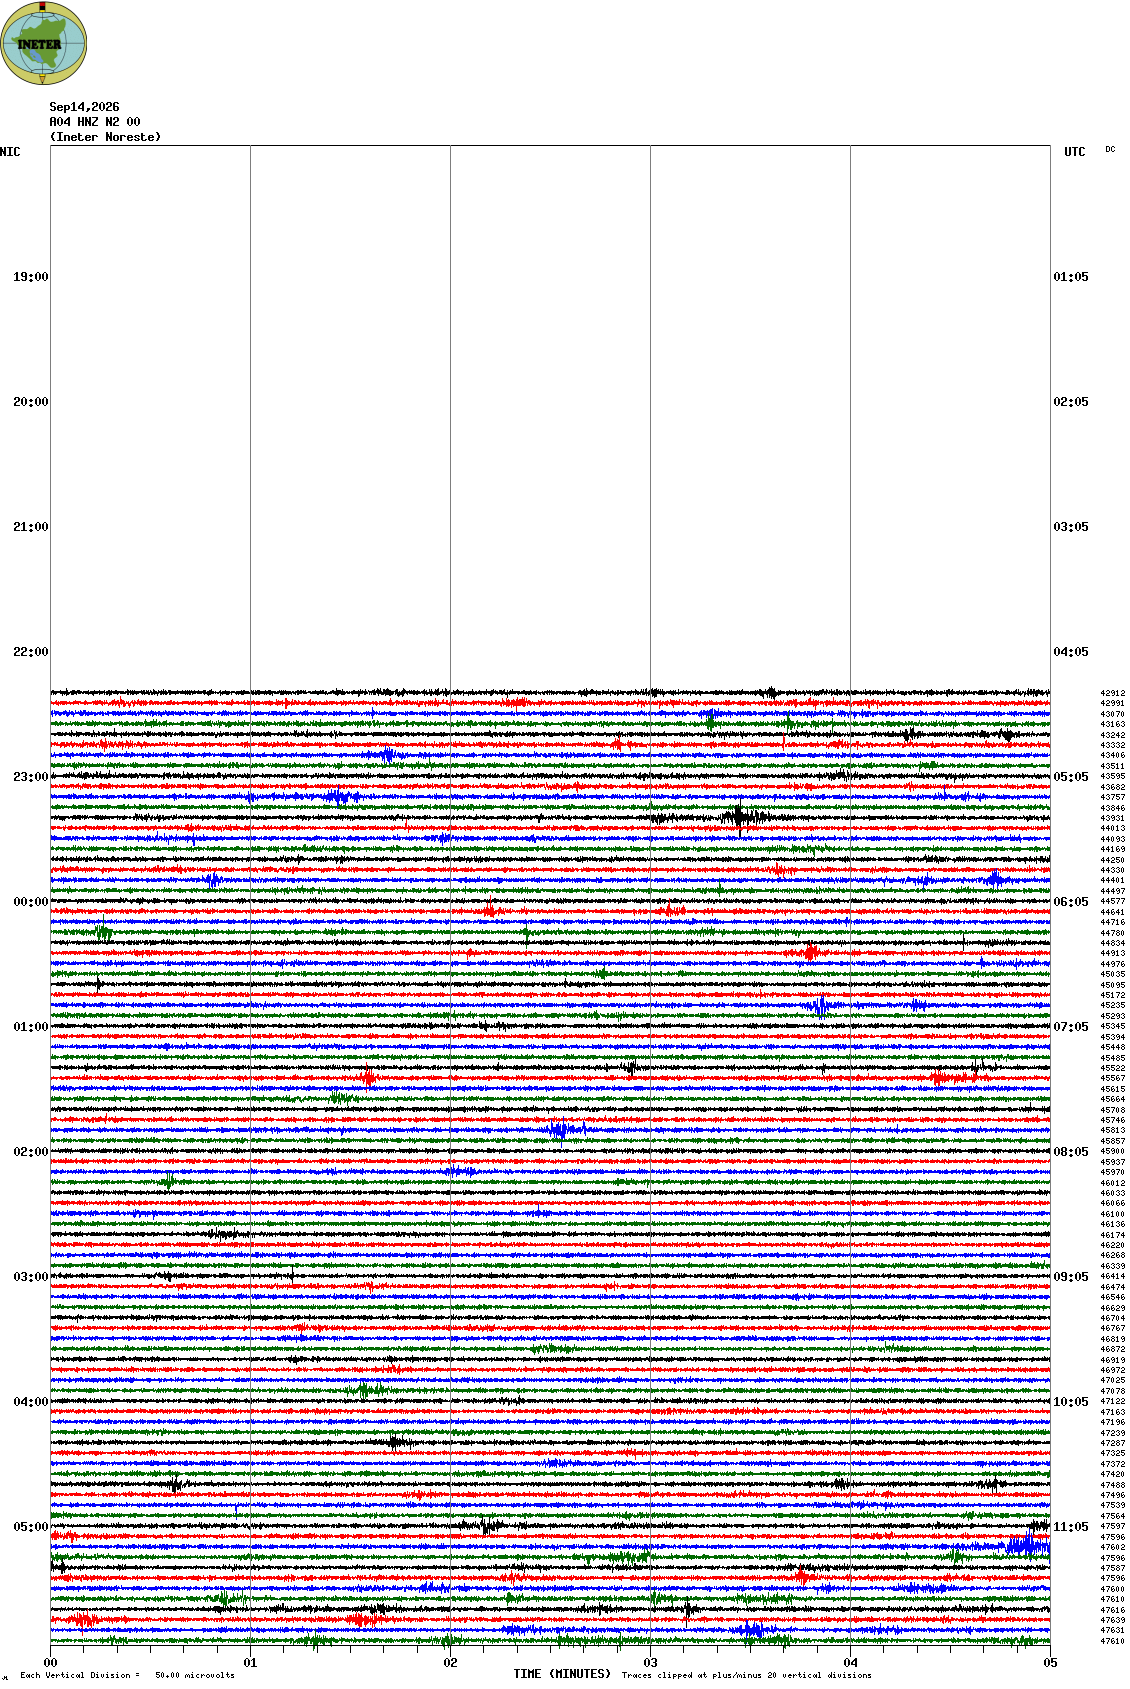This screenshot has height=1689, width=1130.
Task: Click the INETER logo icon
Action: coord(43,43)
